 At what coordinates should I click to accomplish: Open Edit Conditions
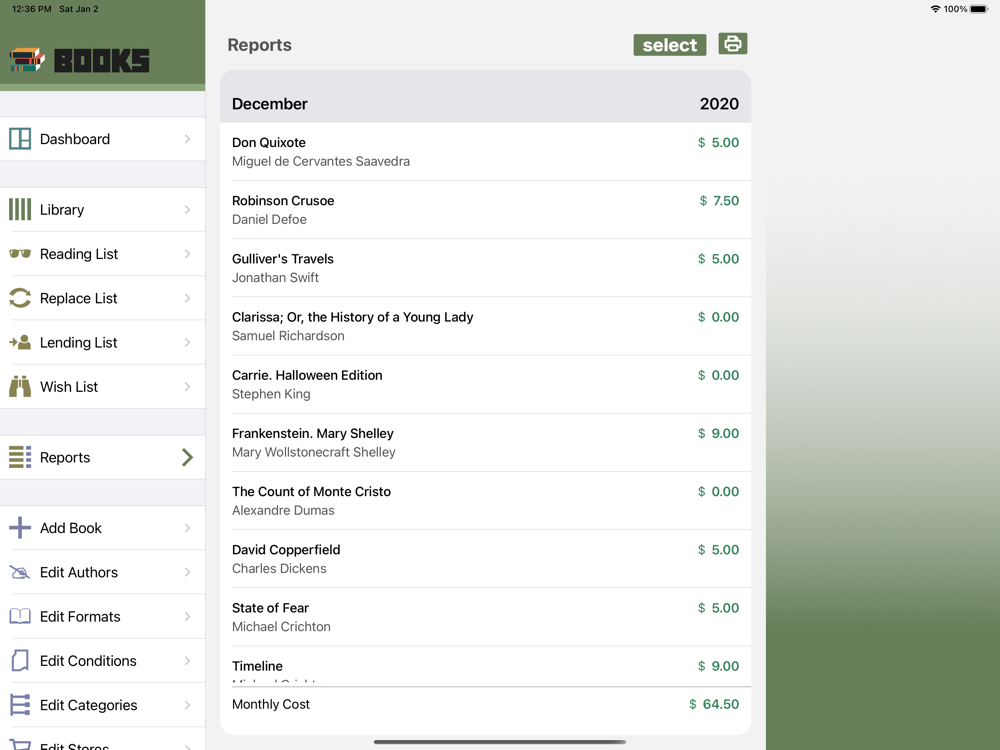[103, 661]
